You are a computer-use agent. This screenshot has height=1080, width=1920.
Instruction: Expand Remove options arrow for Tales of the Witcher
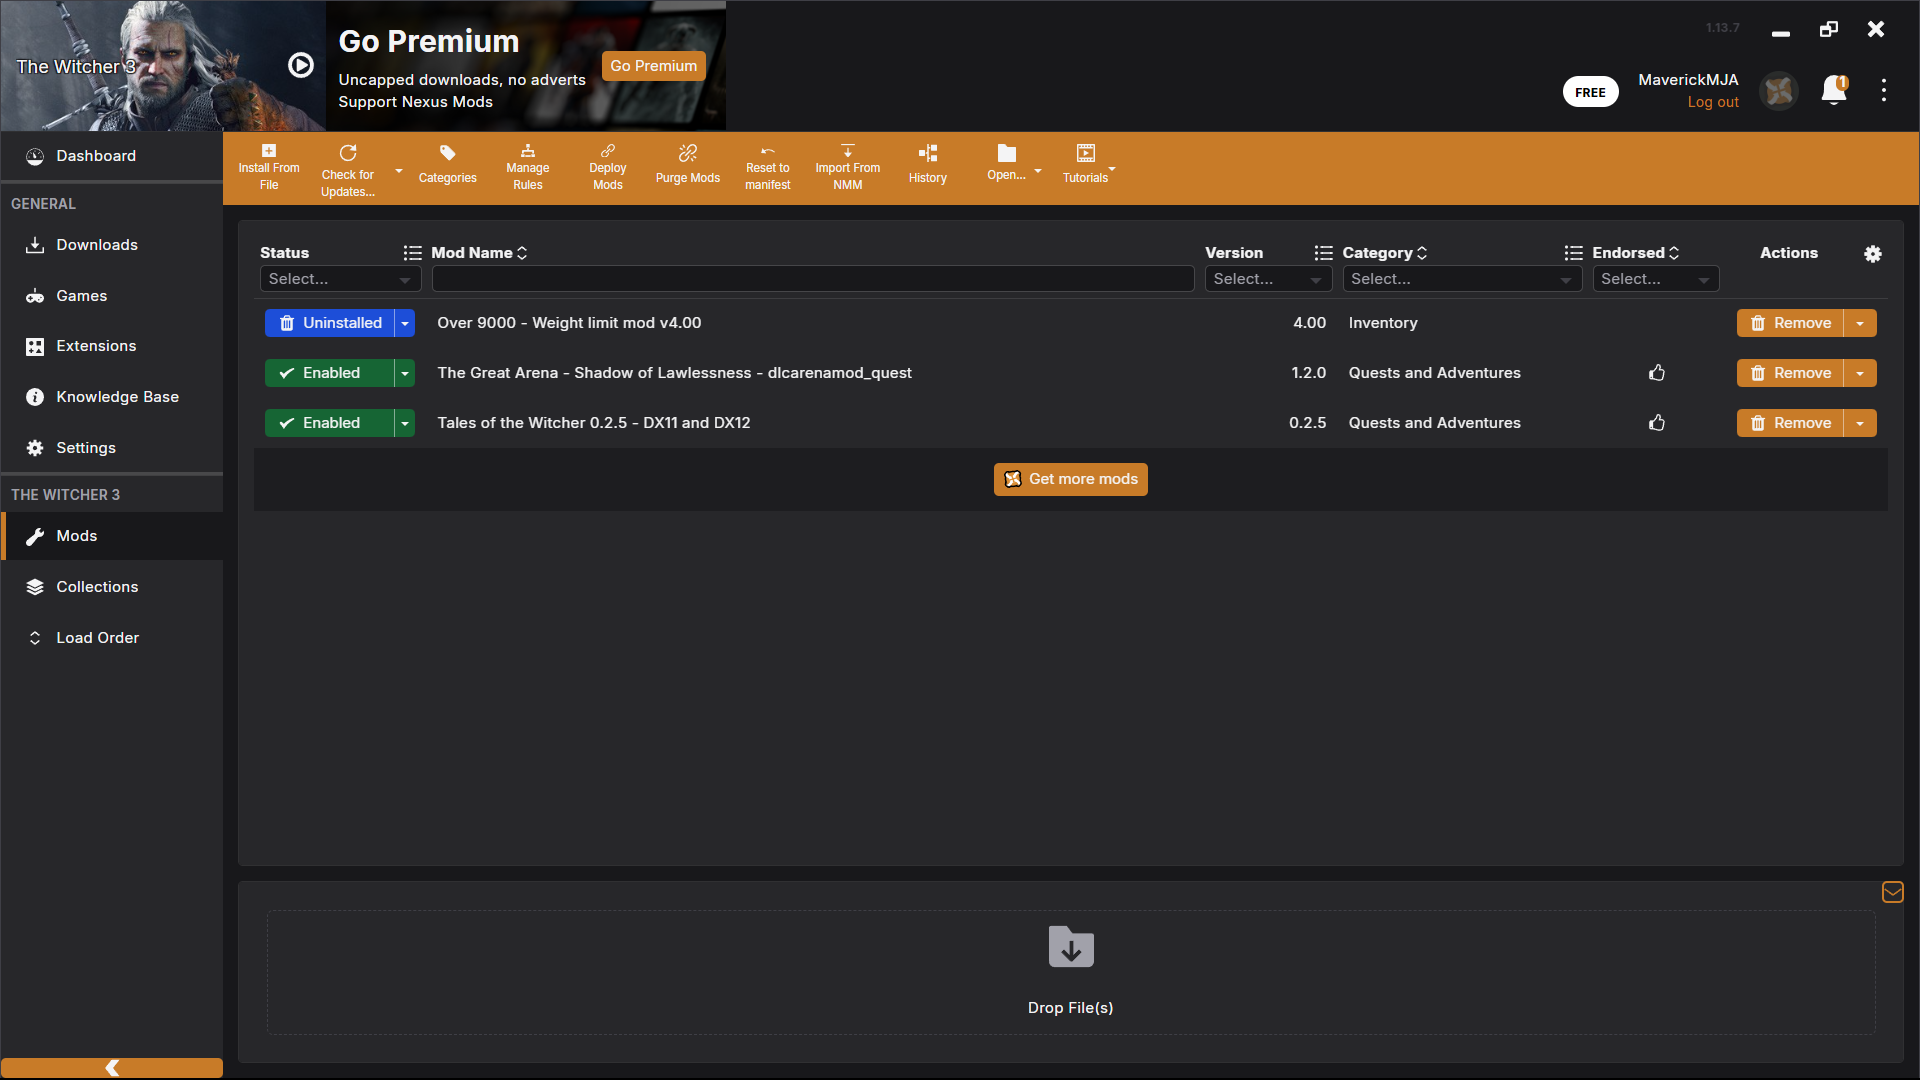pos(1860,423)
